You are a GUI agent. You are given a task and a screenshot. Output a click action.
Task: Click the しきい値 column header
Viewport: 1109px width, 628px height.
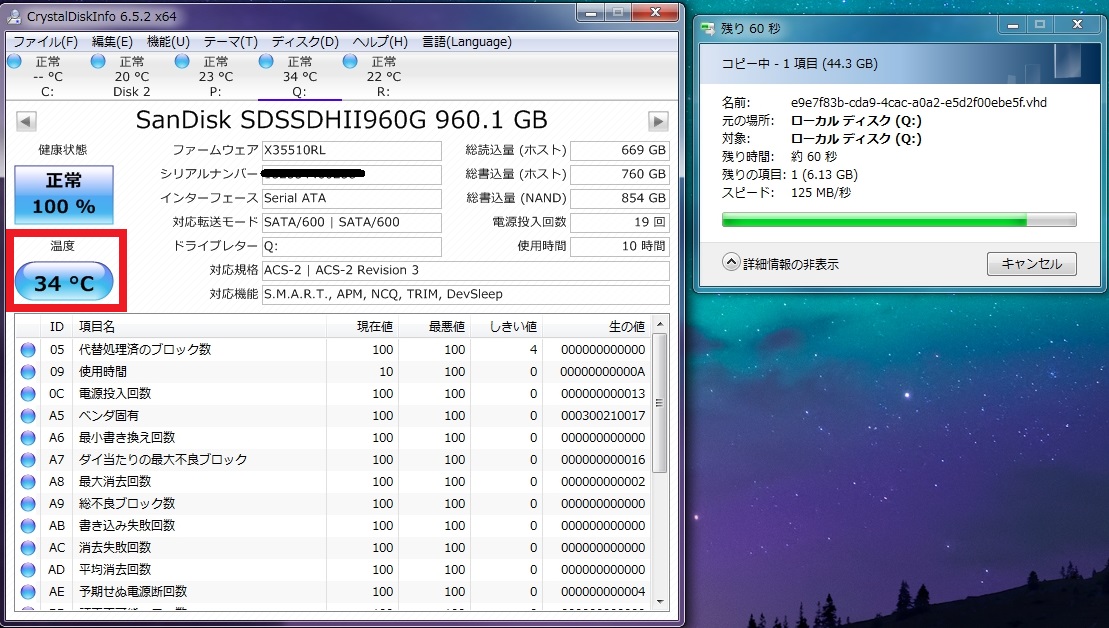point(506,326)
